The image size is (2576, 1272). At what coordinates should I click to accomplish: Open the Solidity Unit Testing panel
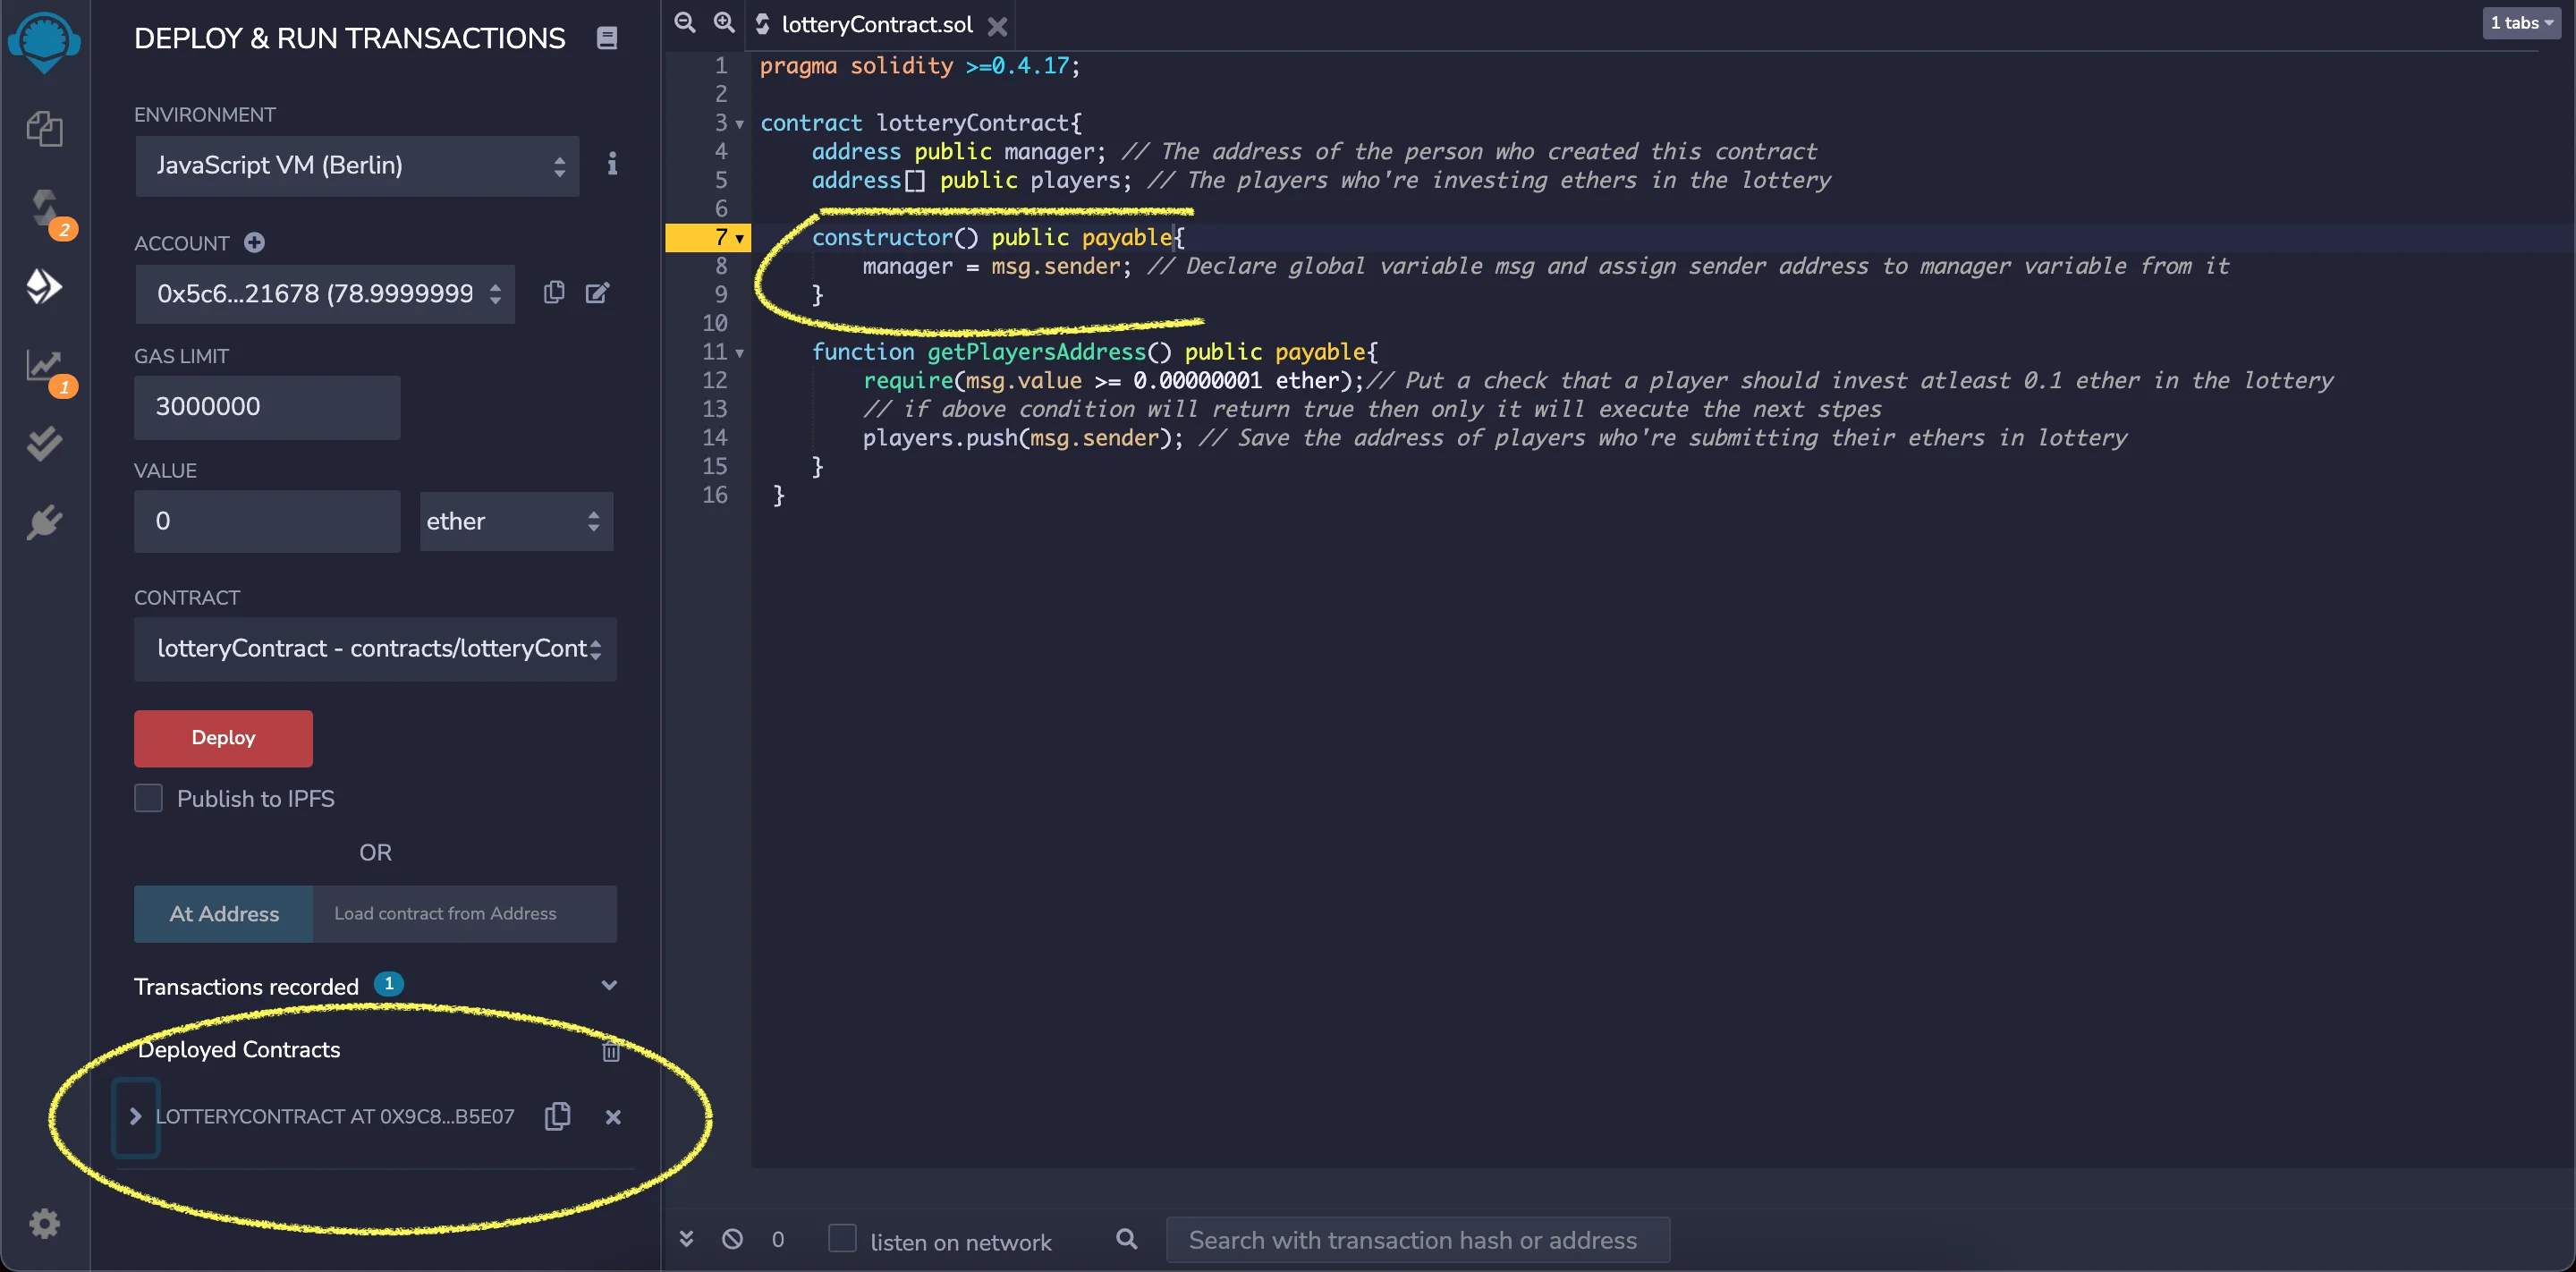tap(45, 444)
